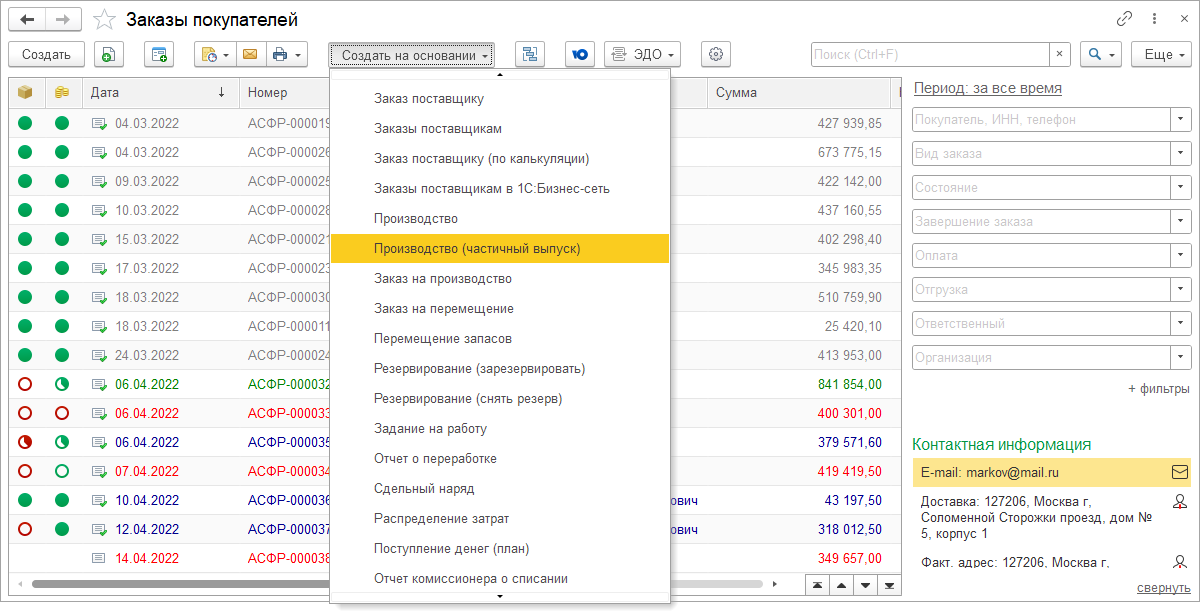The height and width of the screenshot is (611, 1200).
Task: Open the document structure icon in toolbar
Action: pyautogui.click(x=530, y=55)
